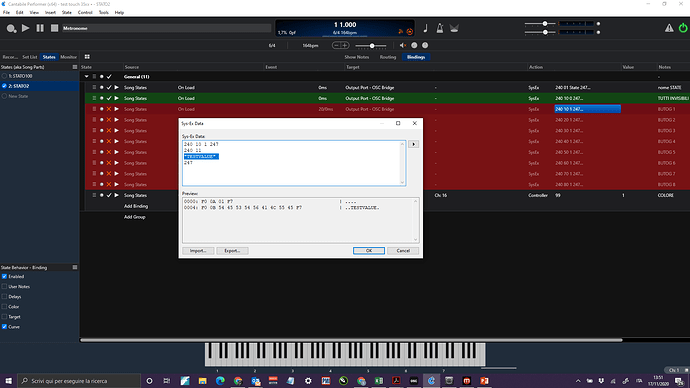Open the Insert menu

[50, 13]
